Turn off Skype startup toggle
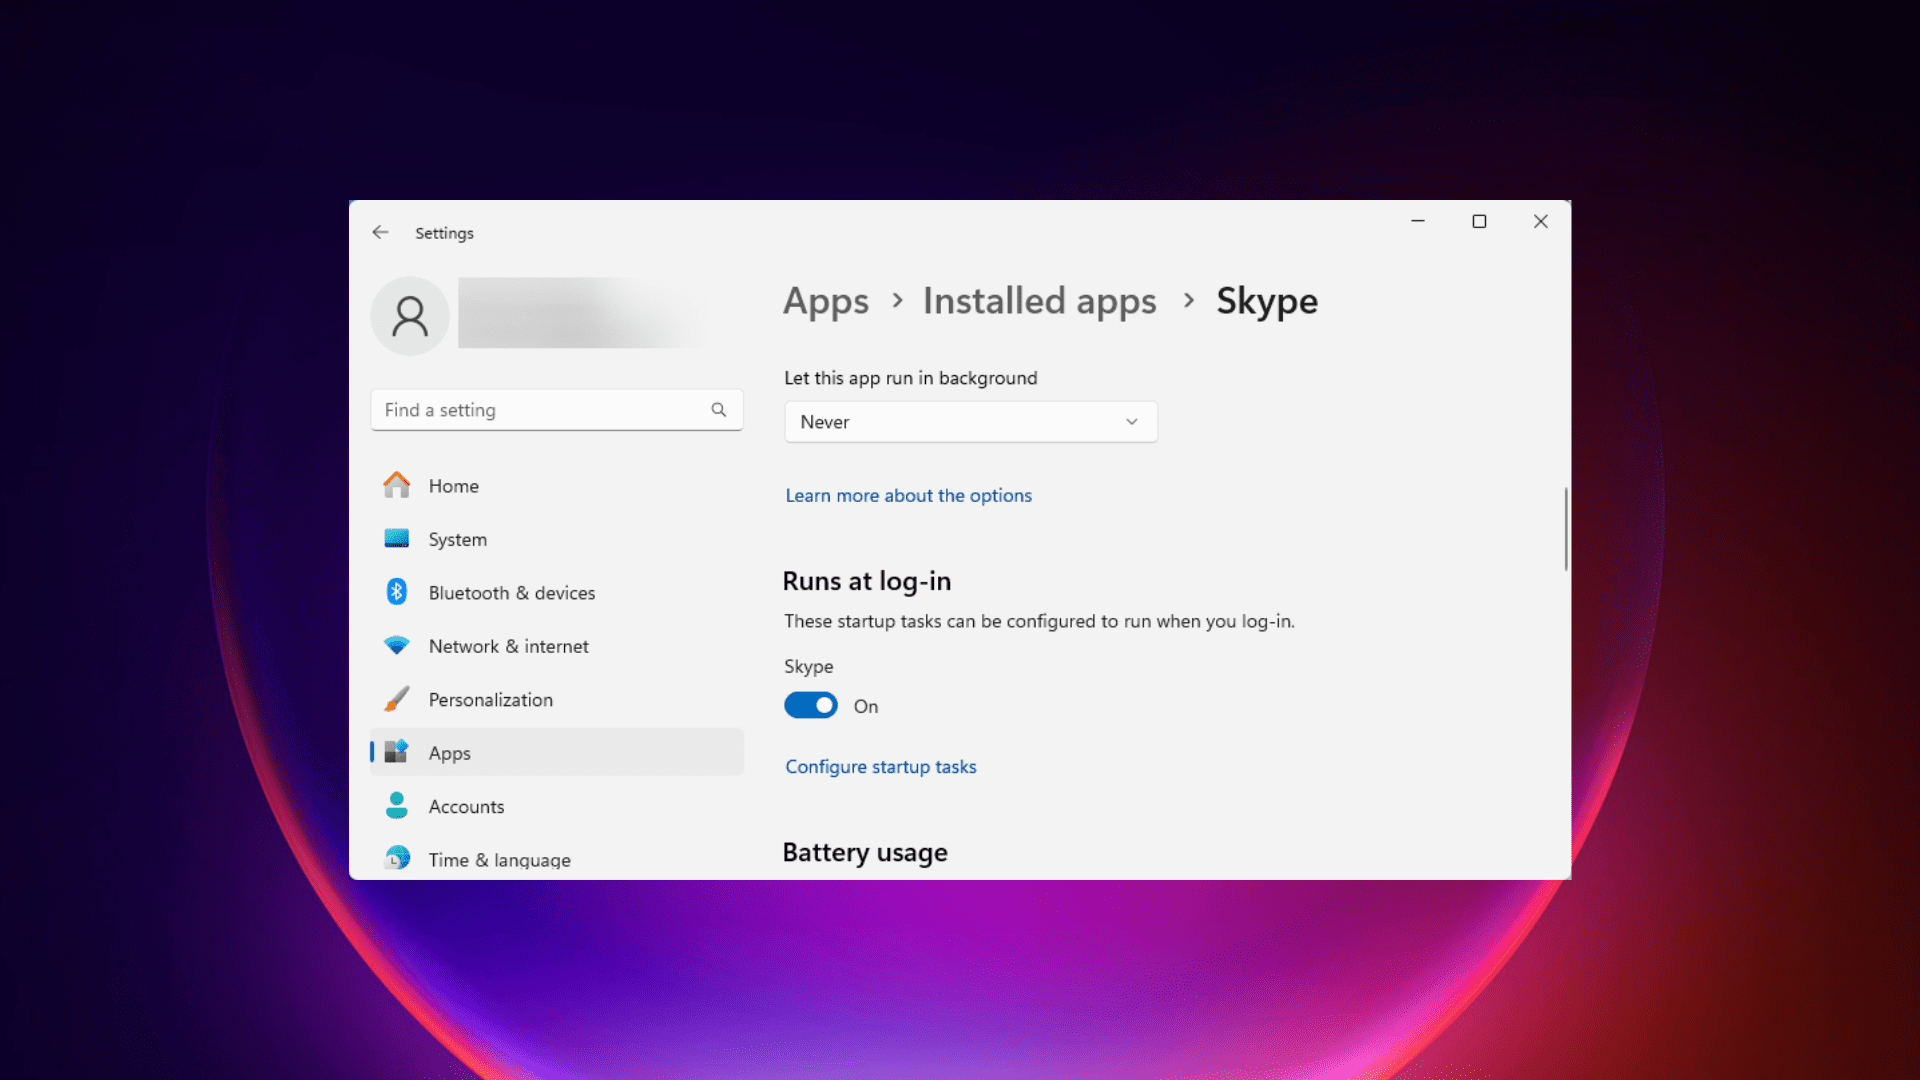Screen dimensions: 1920x1080 pyautogui.click(x=810, y=706)
